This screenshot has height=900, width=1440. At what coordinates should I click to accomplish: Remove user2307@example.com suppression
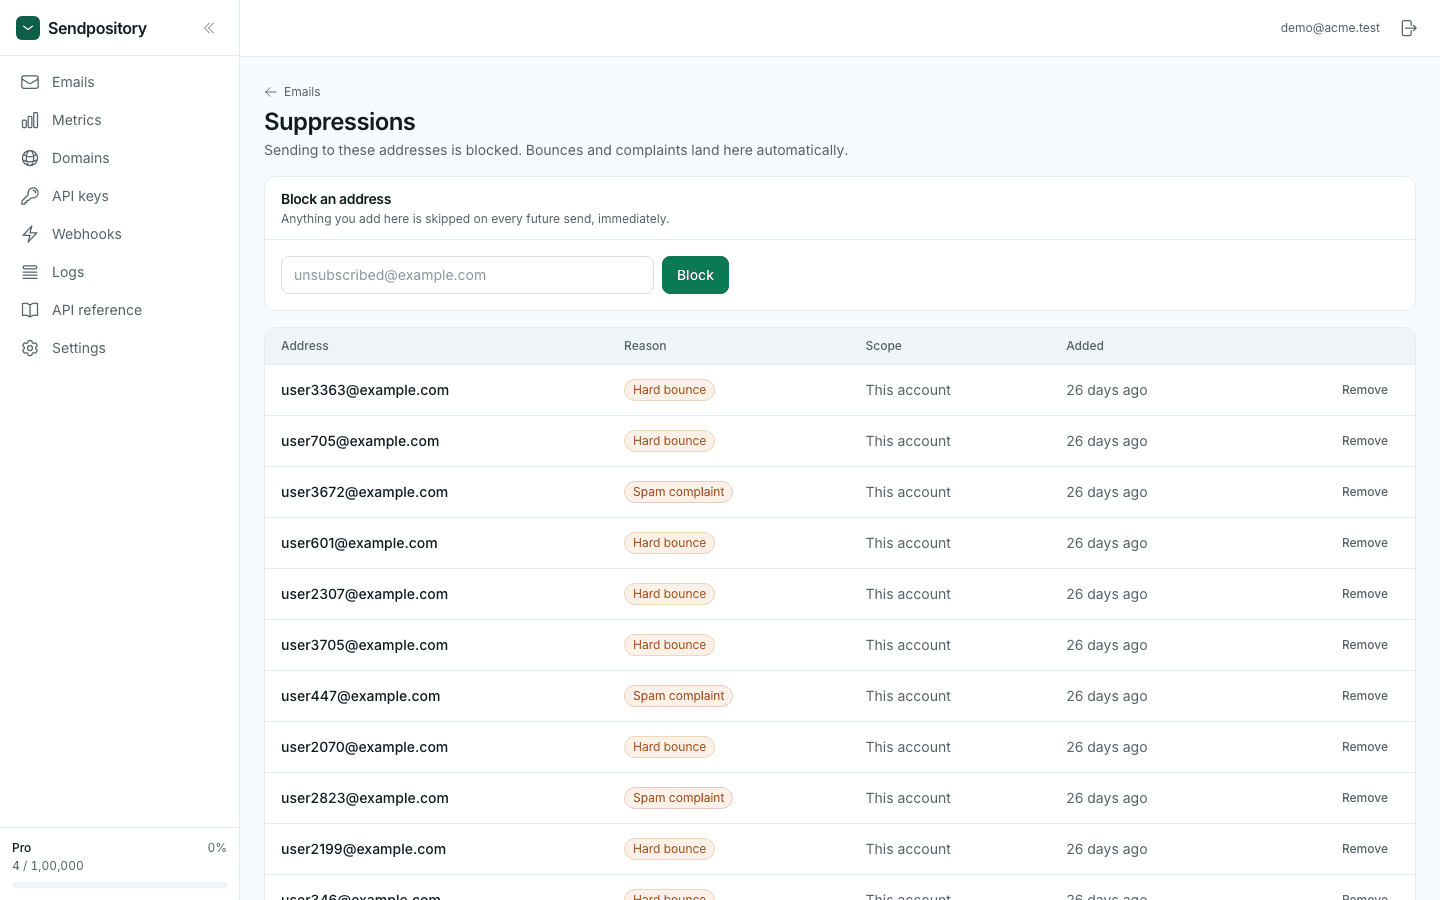click(1365, 594)
